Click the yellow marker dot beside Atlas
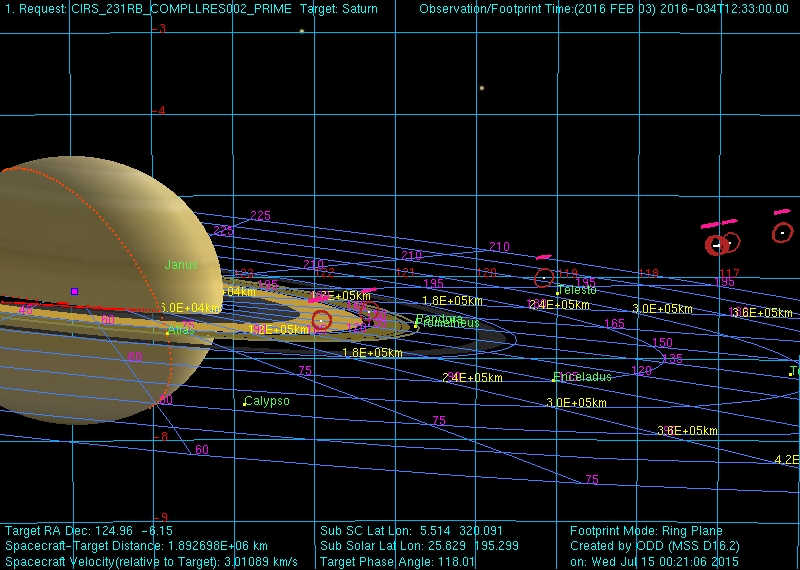 [167, 333]
